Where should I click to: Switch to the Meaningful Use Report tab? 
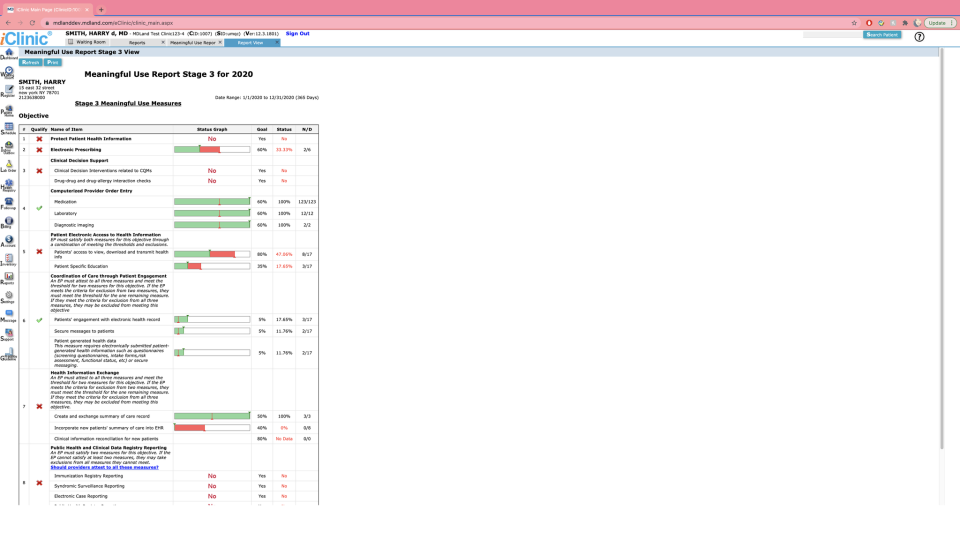192,43
